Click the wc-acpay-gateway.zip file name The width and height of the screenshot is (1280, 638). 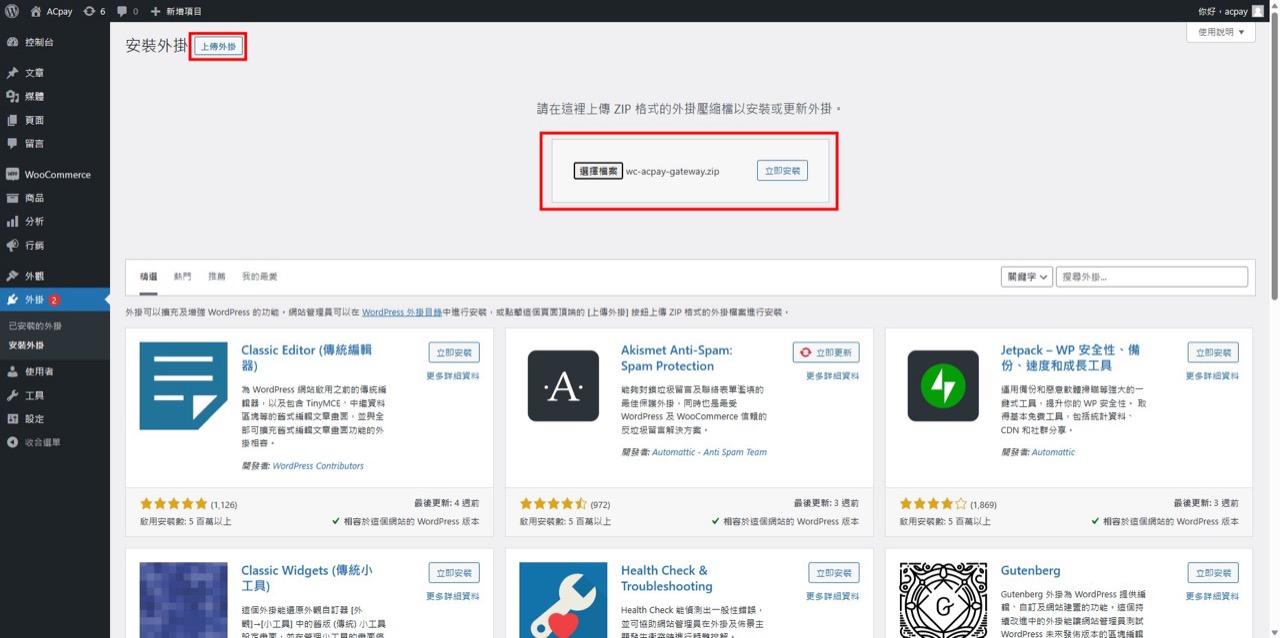pyautogui.click(x=672, y=172)
